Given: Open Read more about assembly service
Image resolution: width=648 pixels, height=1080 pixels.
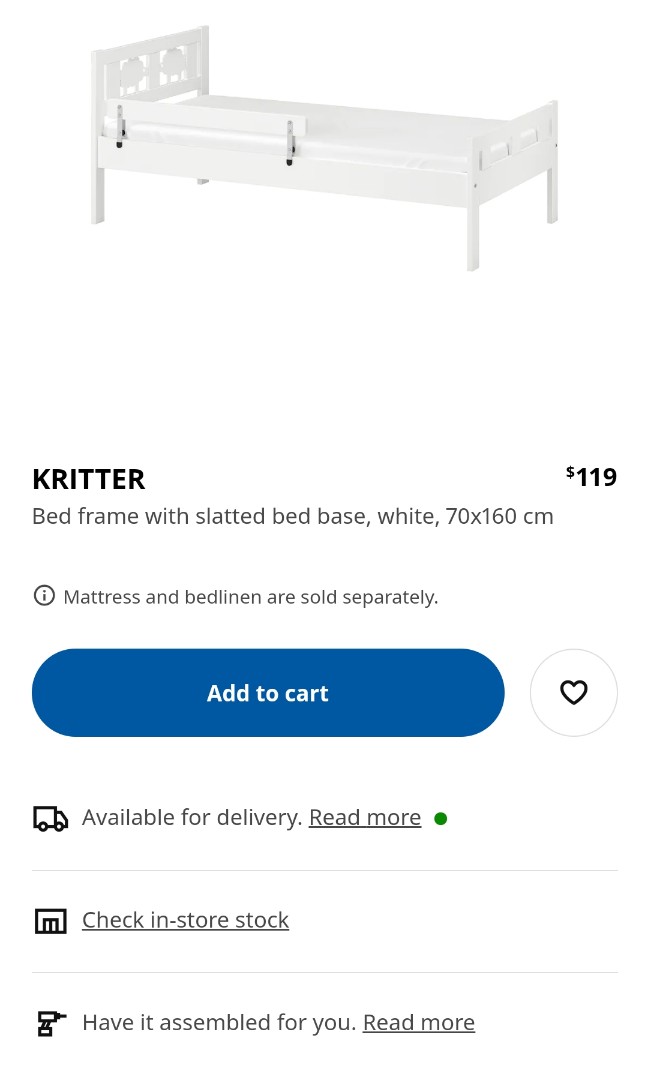Looking at the screenshot, I should click(x=419, y=1022).
